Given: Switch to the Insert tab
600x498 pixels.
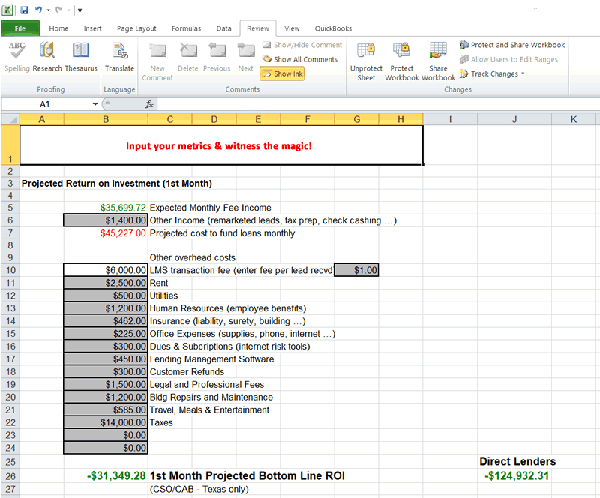Looking at the screenshot, I should click(93, 28).
